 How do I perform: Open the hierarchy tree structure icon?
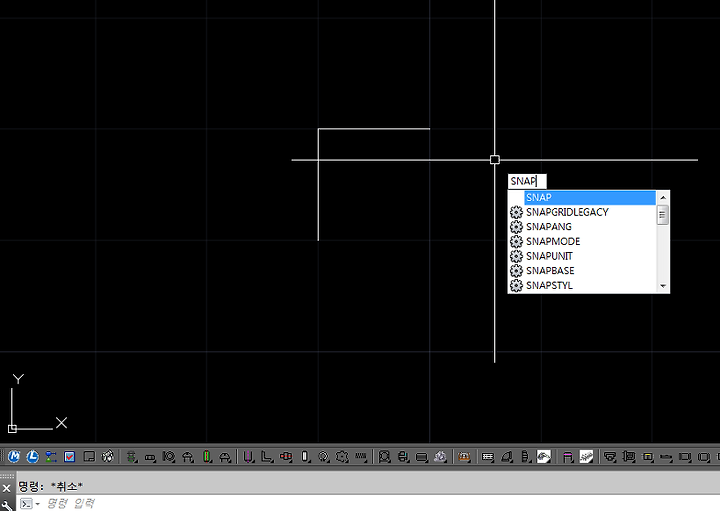[x=51, y=456]
